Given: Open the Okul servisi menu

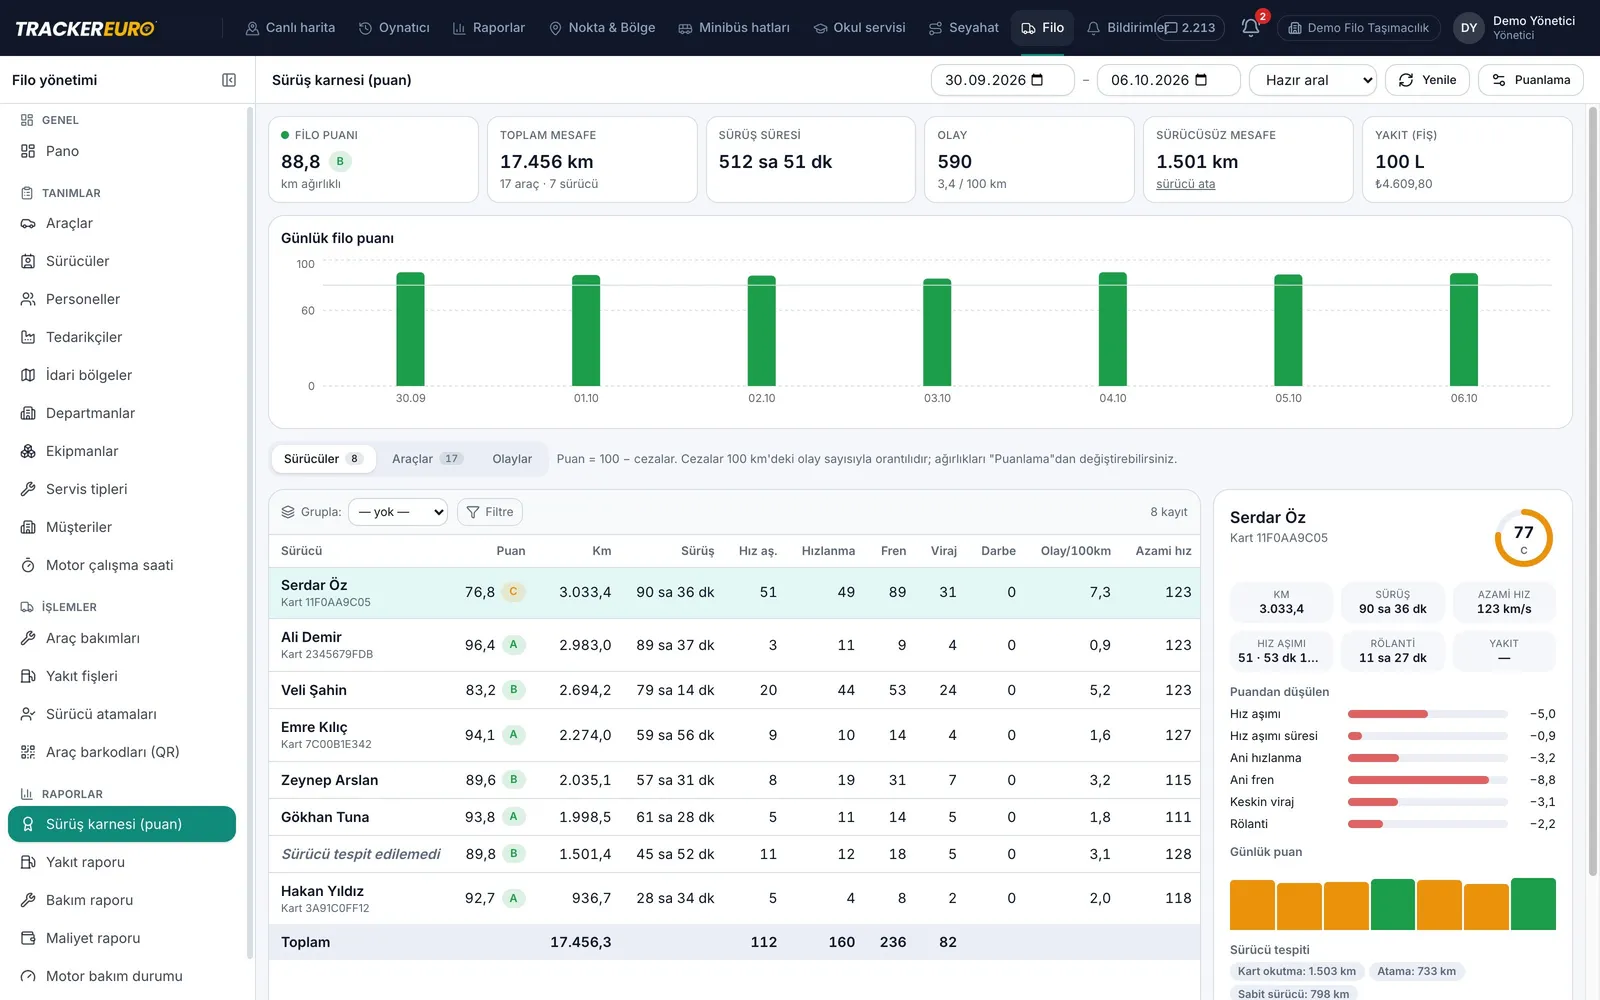Looking at the screenshot, I should (859, 28).
